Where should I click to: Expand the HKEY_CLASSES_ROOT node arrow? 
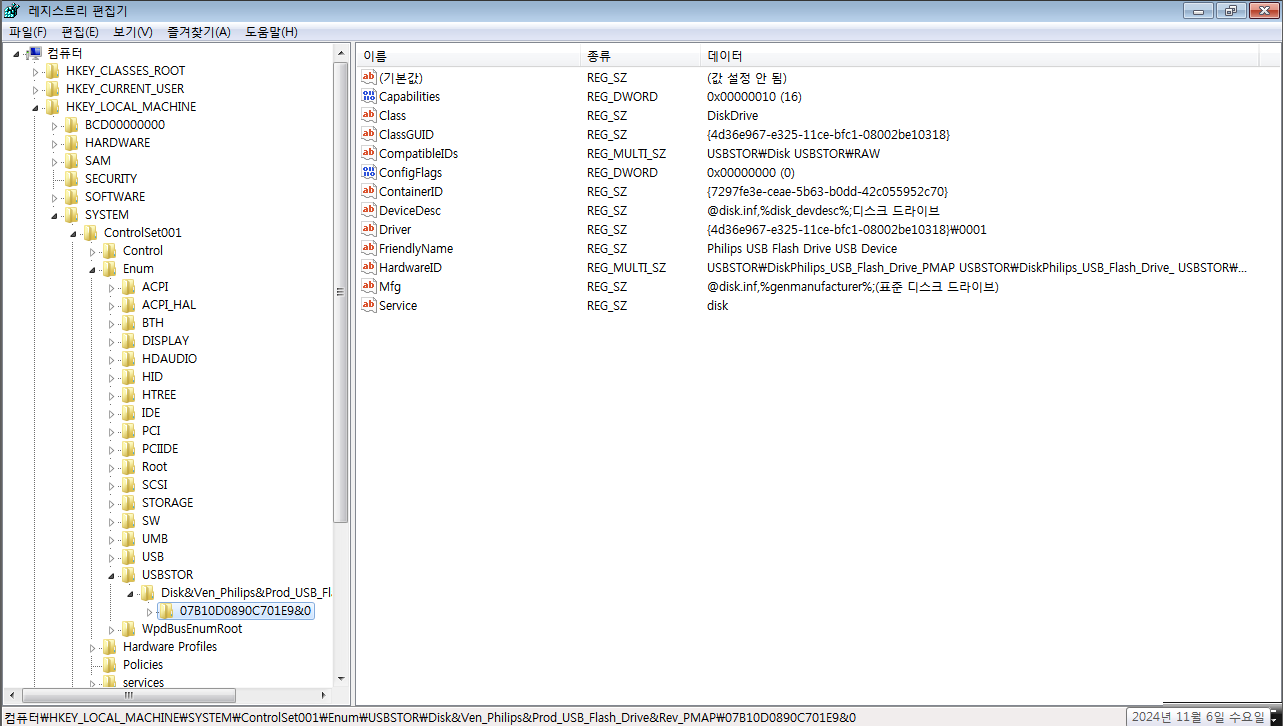36,72
